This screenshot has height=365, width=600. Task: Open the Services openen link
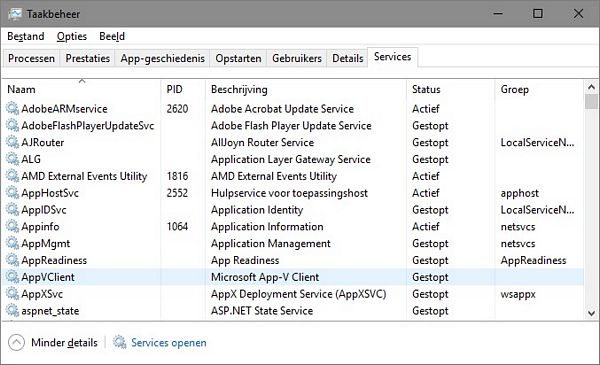[169, 342]
